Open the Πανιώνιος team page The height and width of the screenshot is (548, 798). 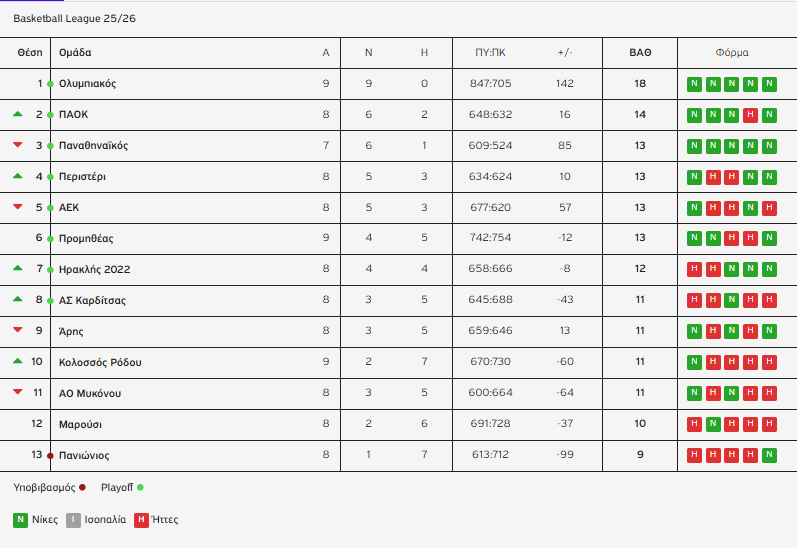(x=84, y=455)
